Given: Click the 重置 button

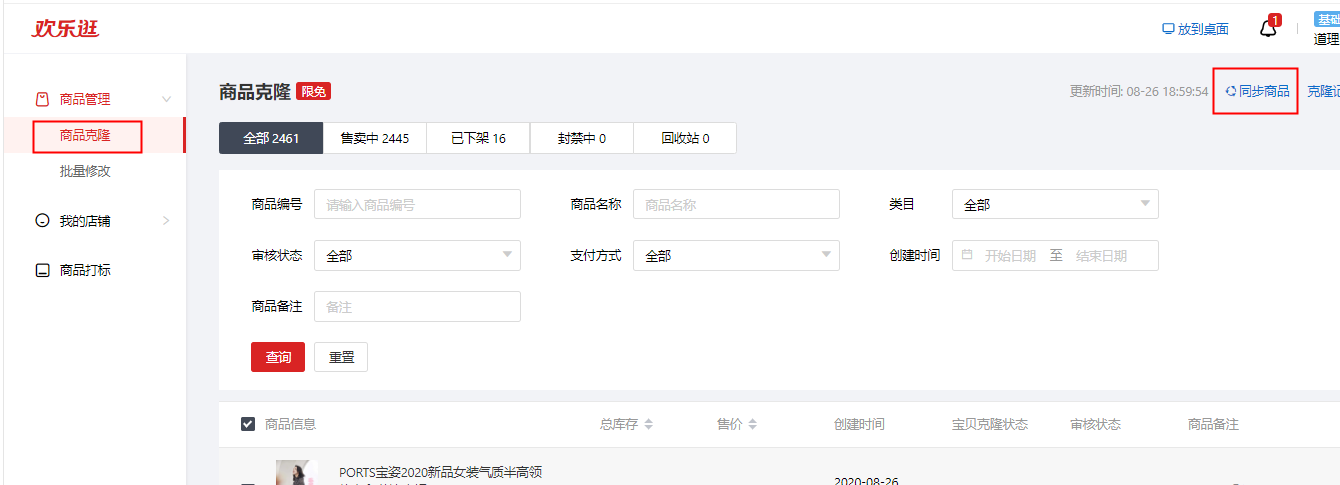Looking at the screenshot, I should (x=341, y=357).
